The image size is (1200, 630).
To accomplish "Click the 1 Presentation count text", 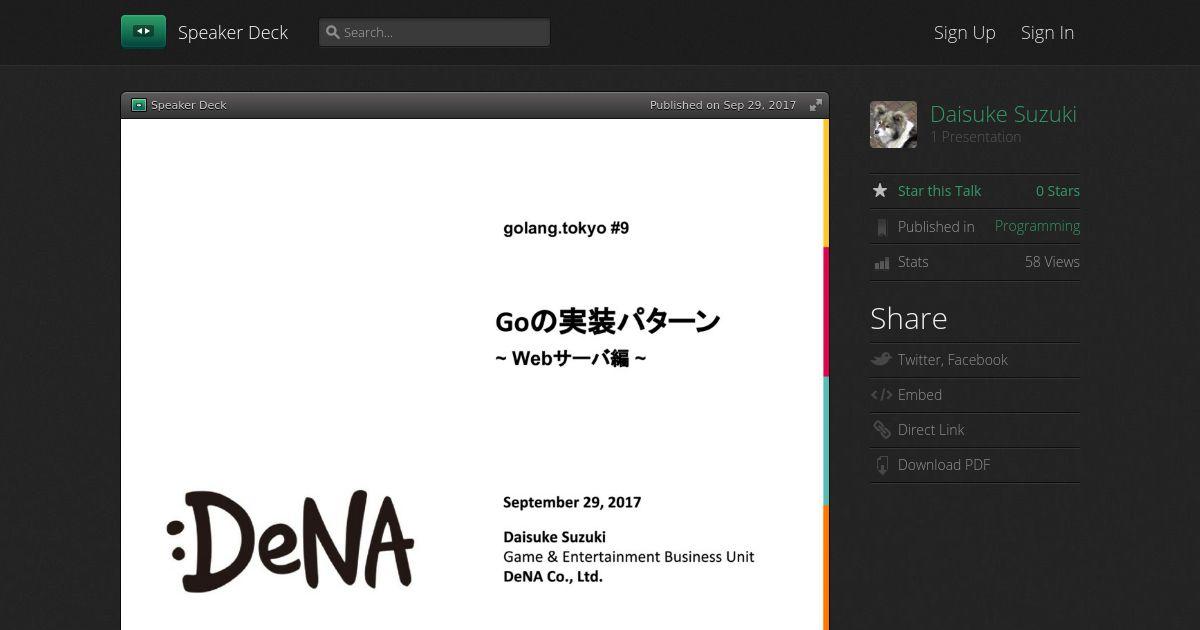I will point(975,137).
